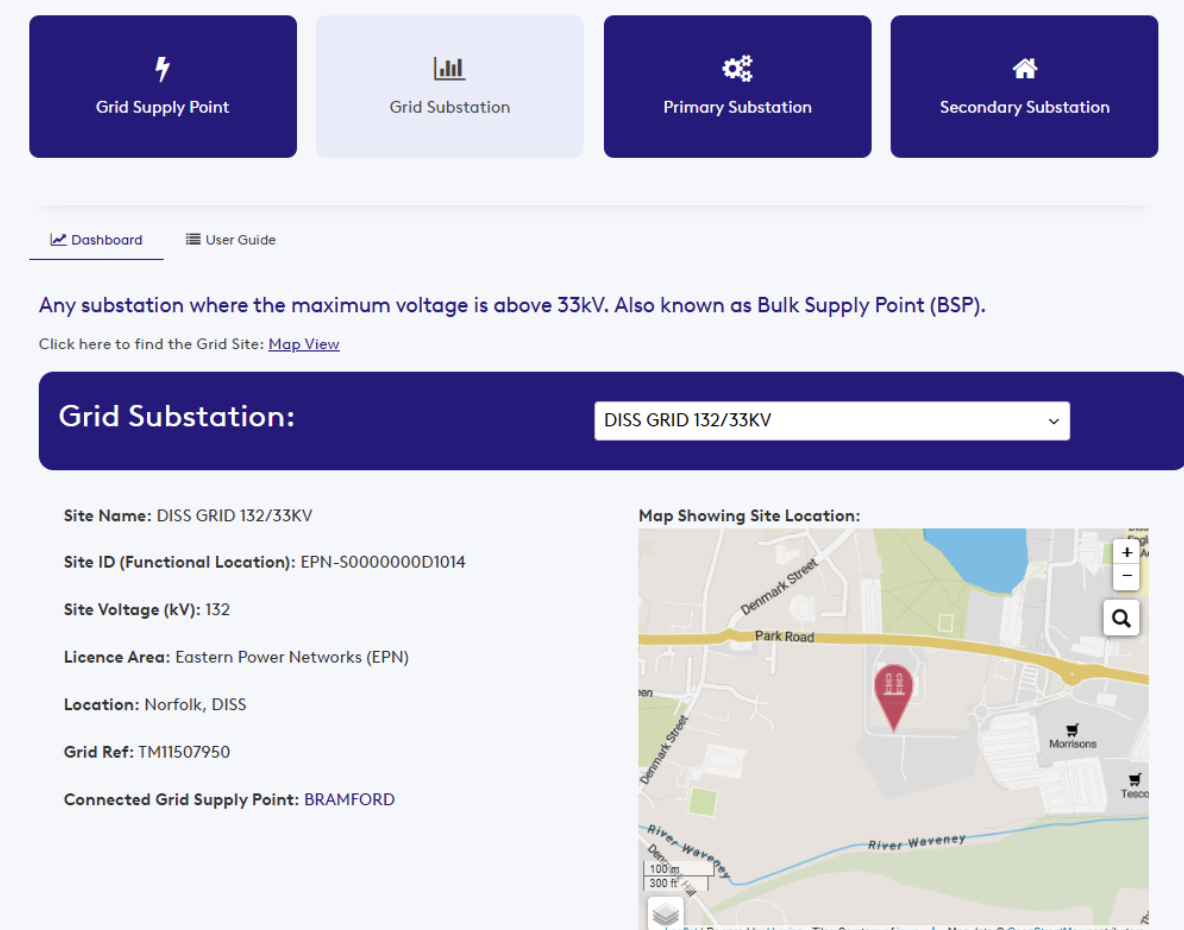Expand the DISS GRID 132/33KV dropdown

tap(831, 421)
